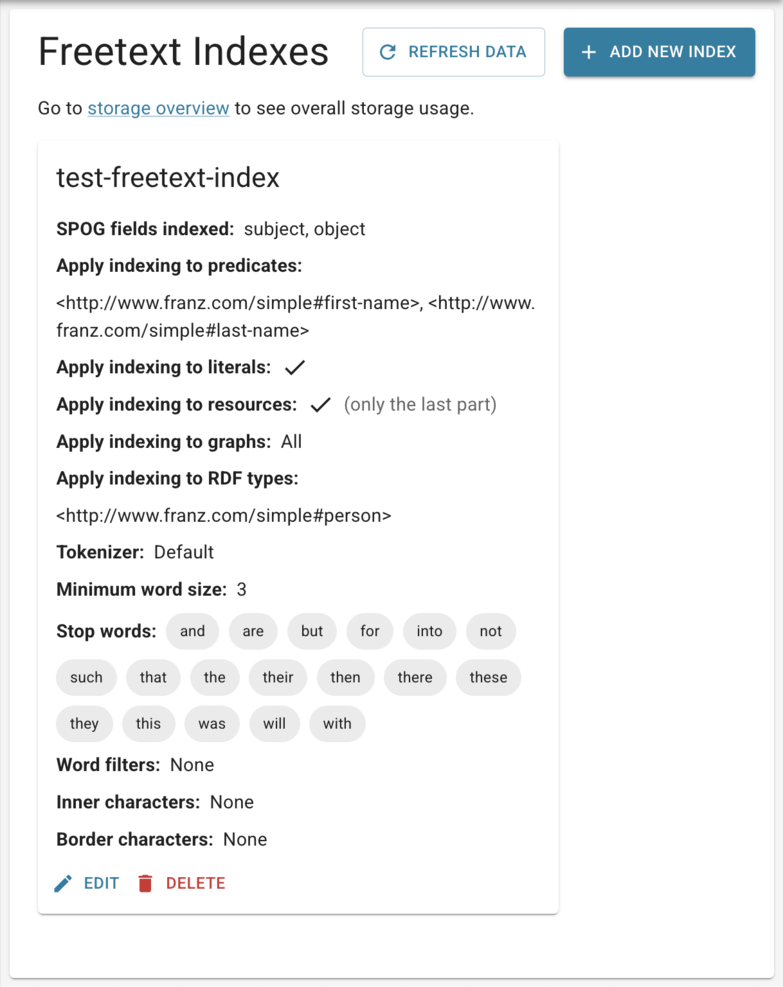
Task: Click the 'these' stop word chip
Action: pos(488,677)
